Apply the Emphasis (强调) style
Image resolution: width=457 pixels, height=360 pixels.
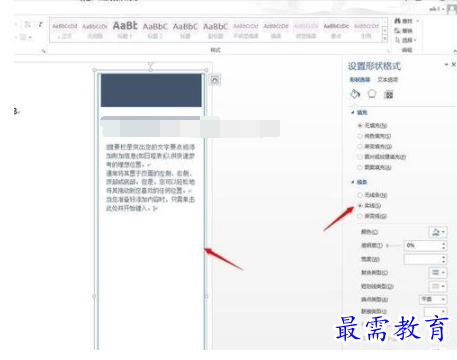pos(276,30)
